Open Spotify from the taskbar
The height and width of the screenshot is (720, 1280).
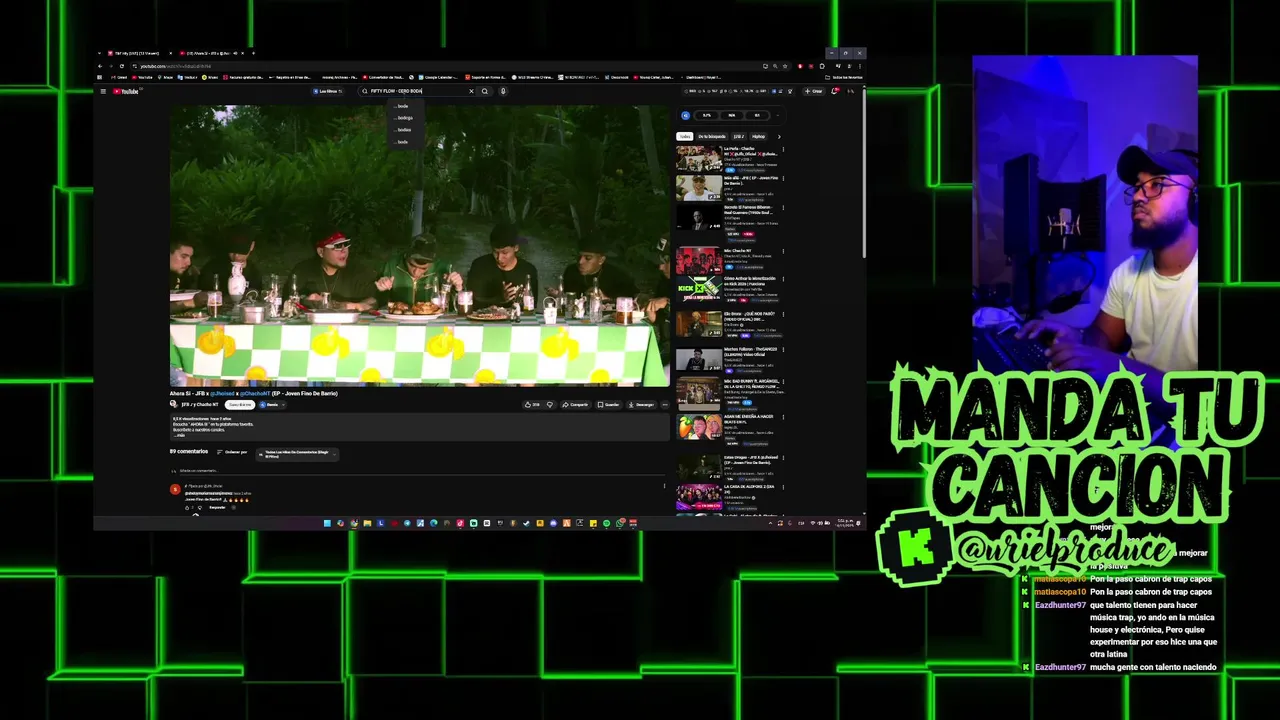point(607,523)
